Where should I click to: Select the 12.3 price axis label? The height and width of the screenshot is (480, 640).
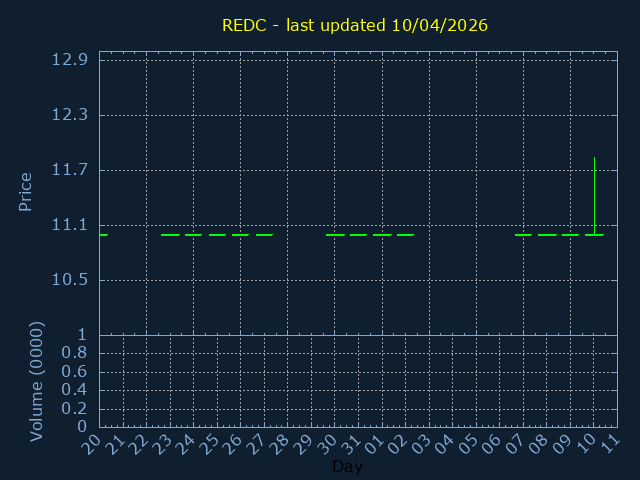pos(69,115)
